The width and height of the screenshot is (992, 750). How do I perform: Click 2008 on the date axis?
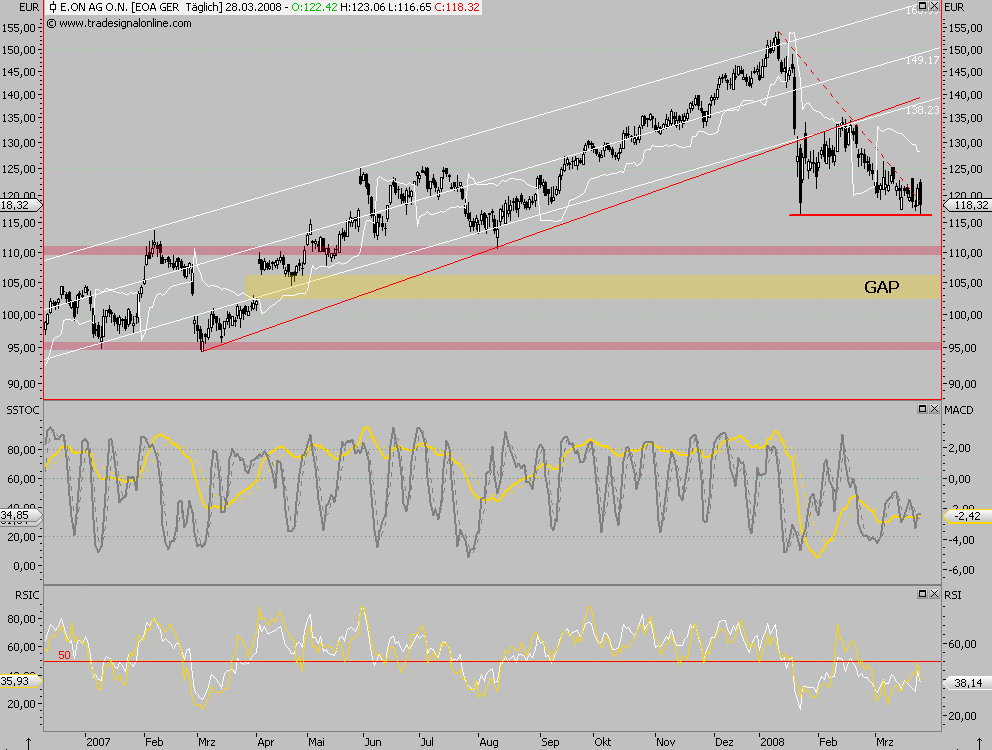pos(770,741)
